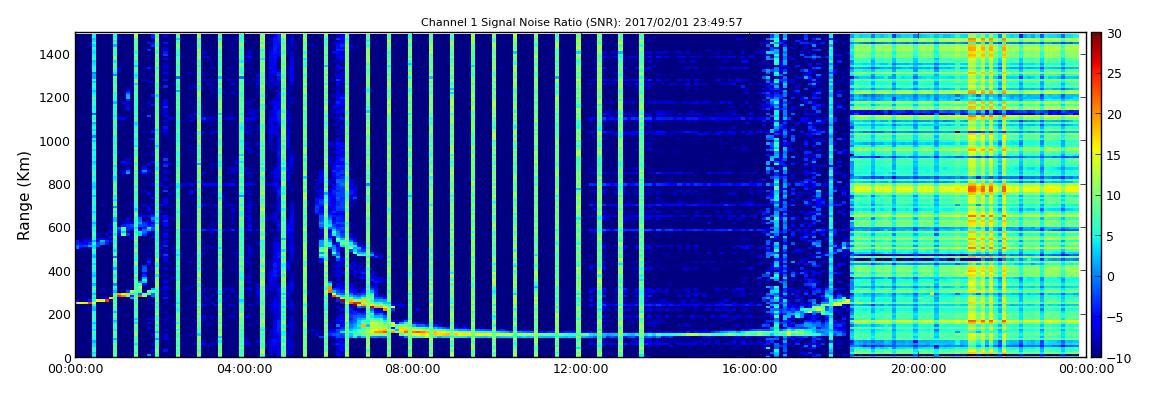Click the colorbar label -10

pyautogui.click(x=1118, y=358)
